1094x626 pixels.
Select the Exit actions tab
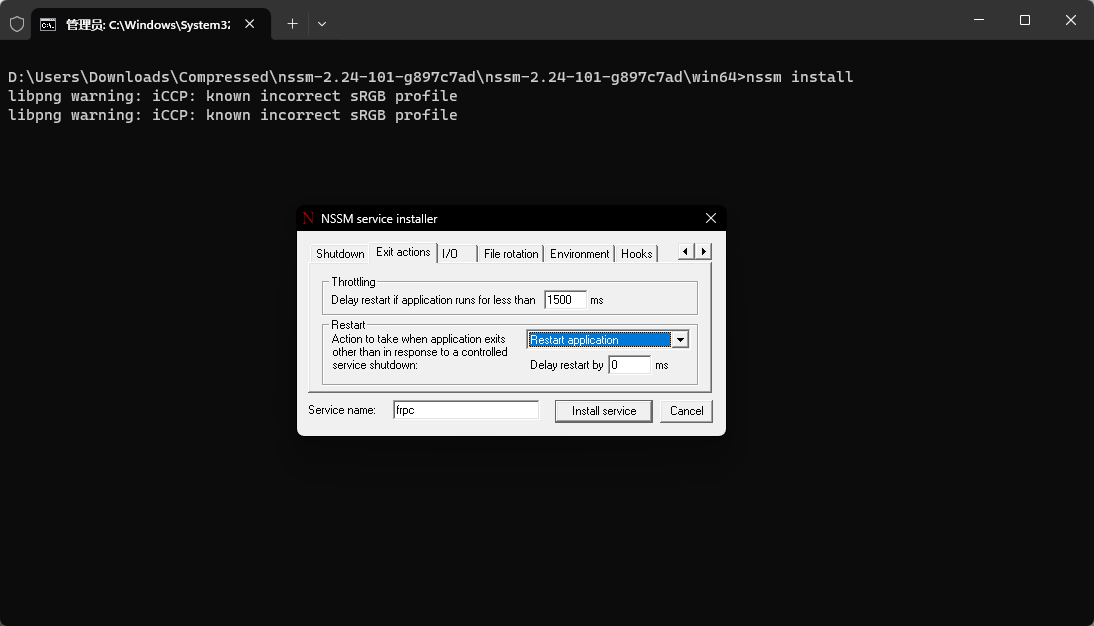(403, 252)
